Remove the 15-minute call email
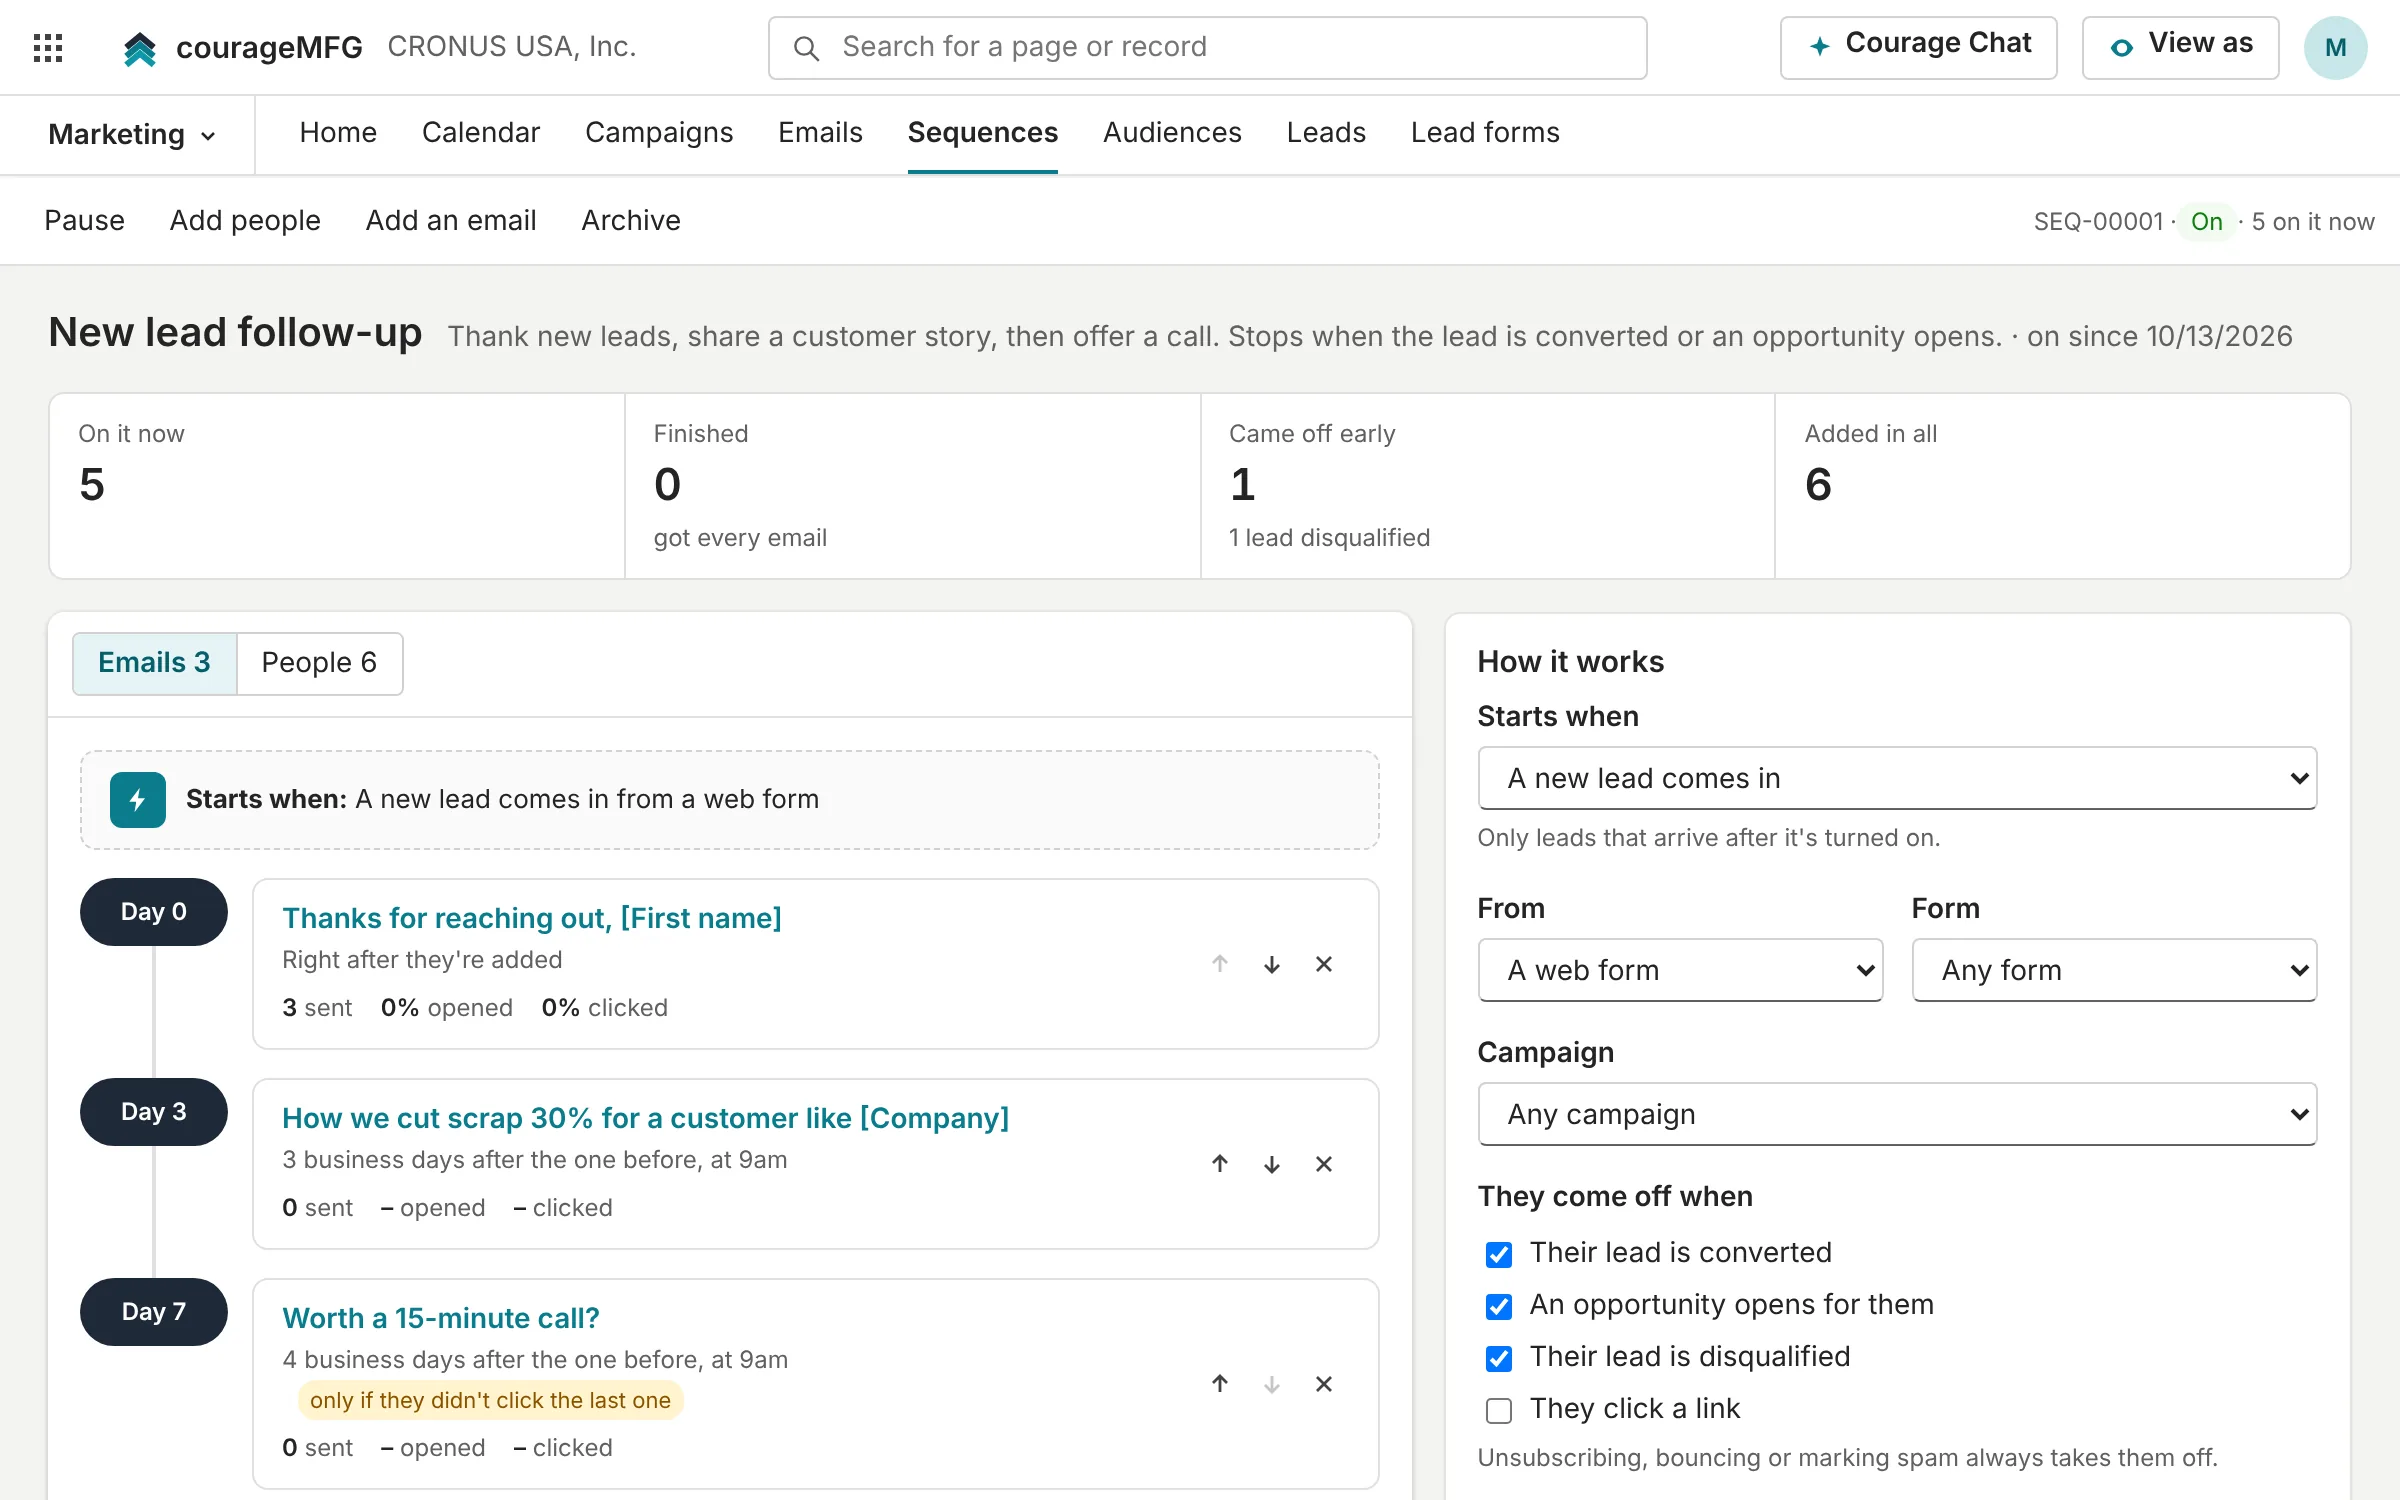Image resolution: width=2400 pixels, height=1500 pixels. click(1324, 1384)
